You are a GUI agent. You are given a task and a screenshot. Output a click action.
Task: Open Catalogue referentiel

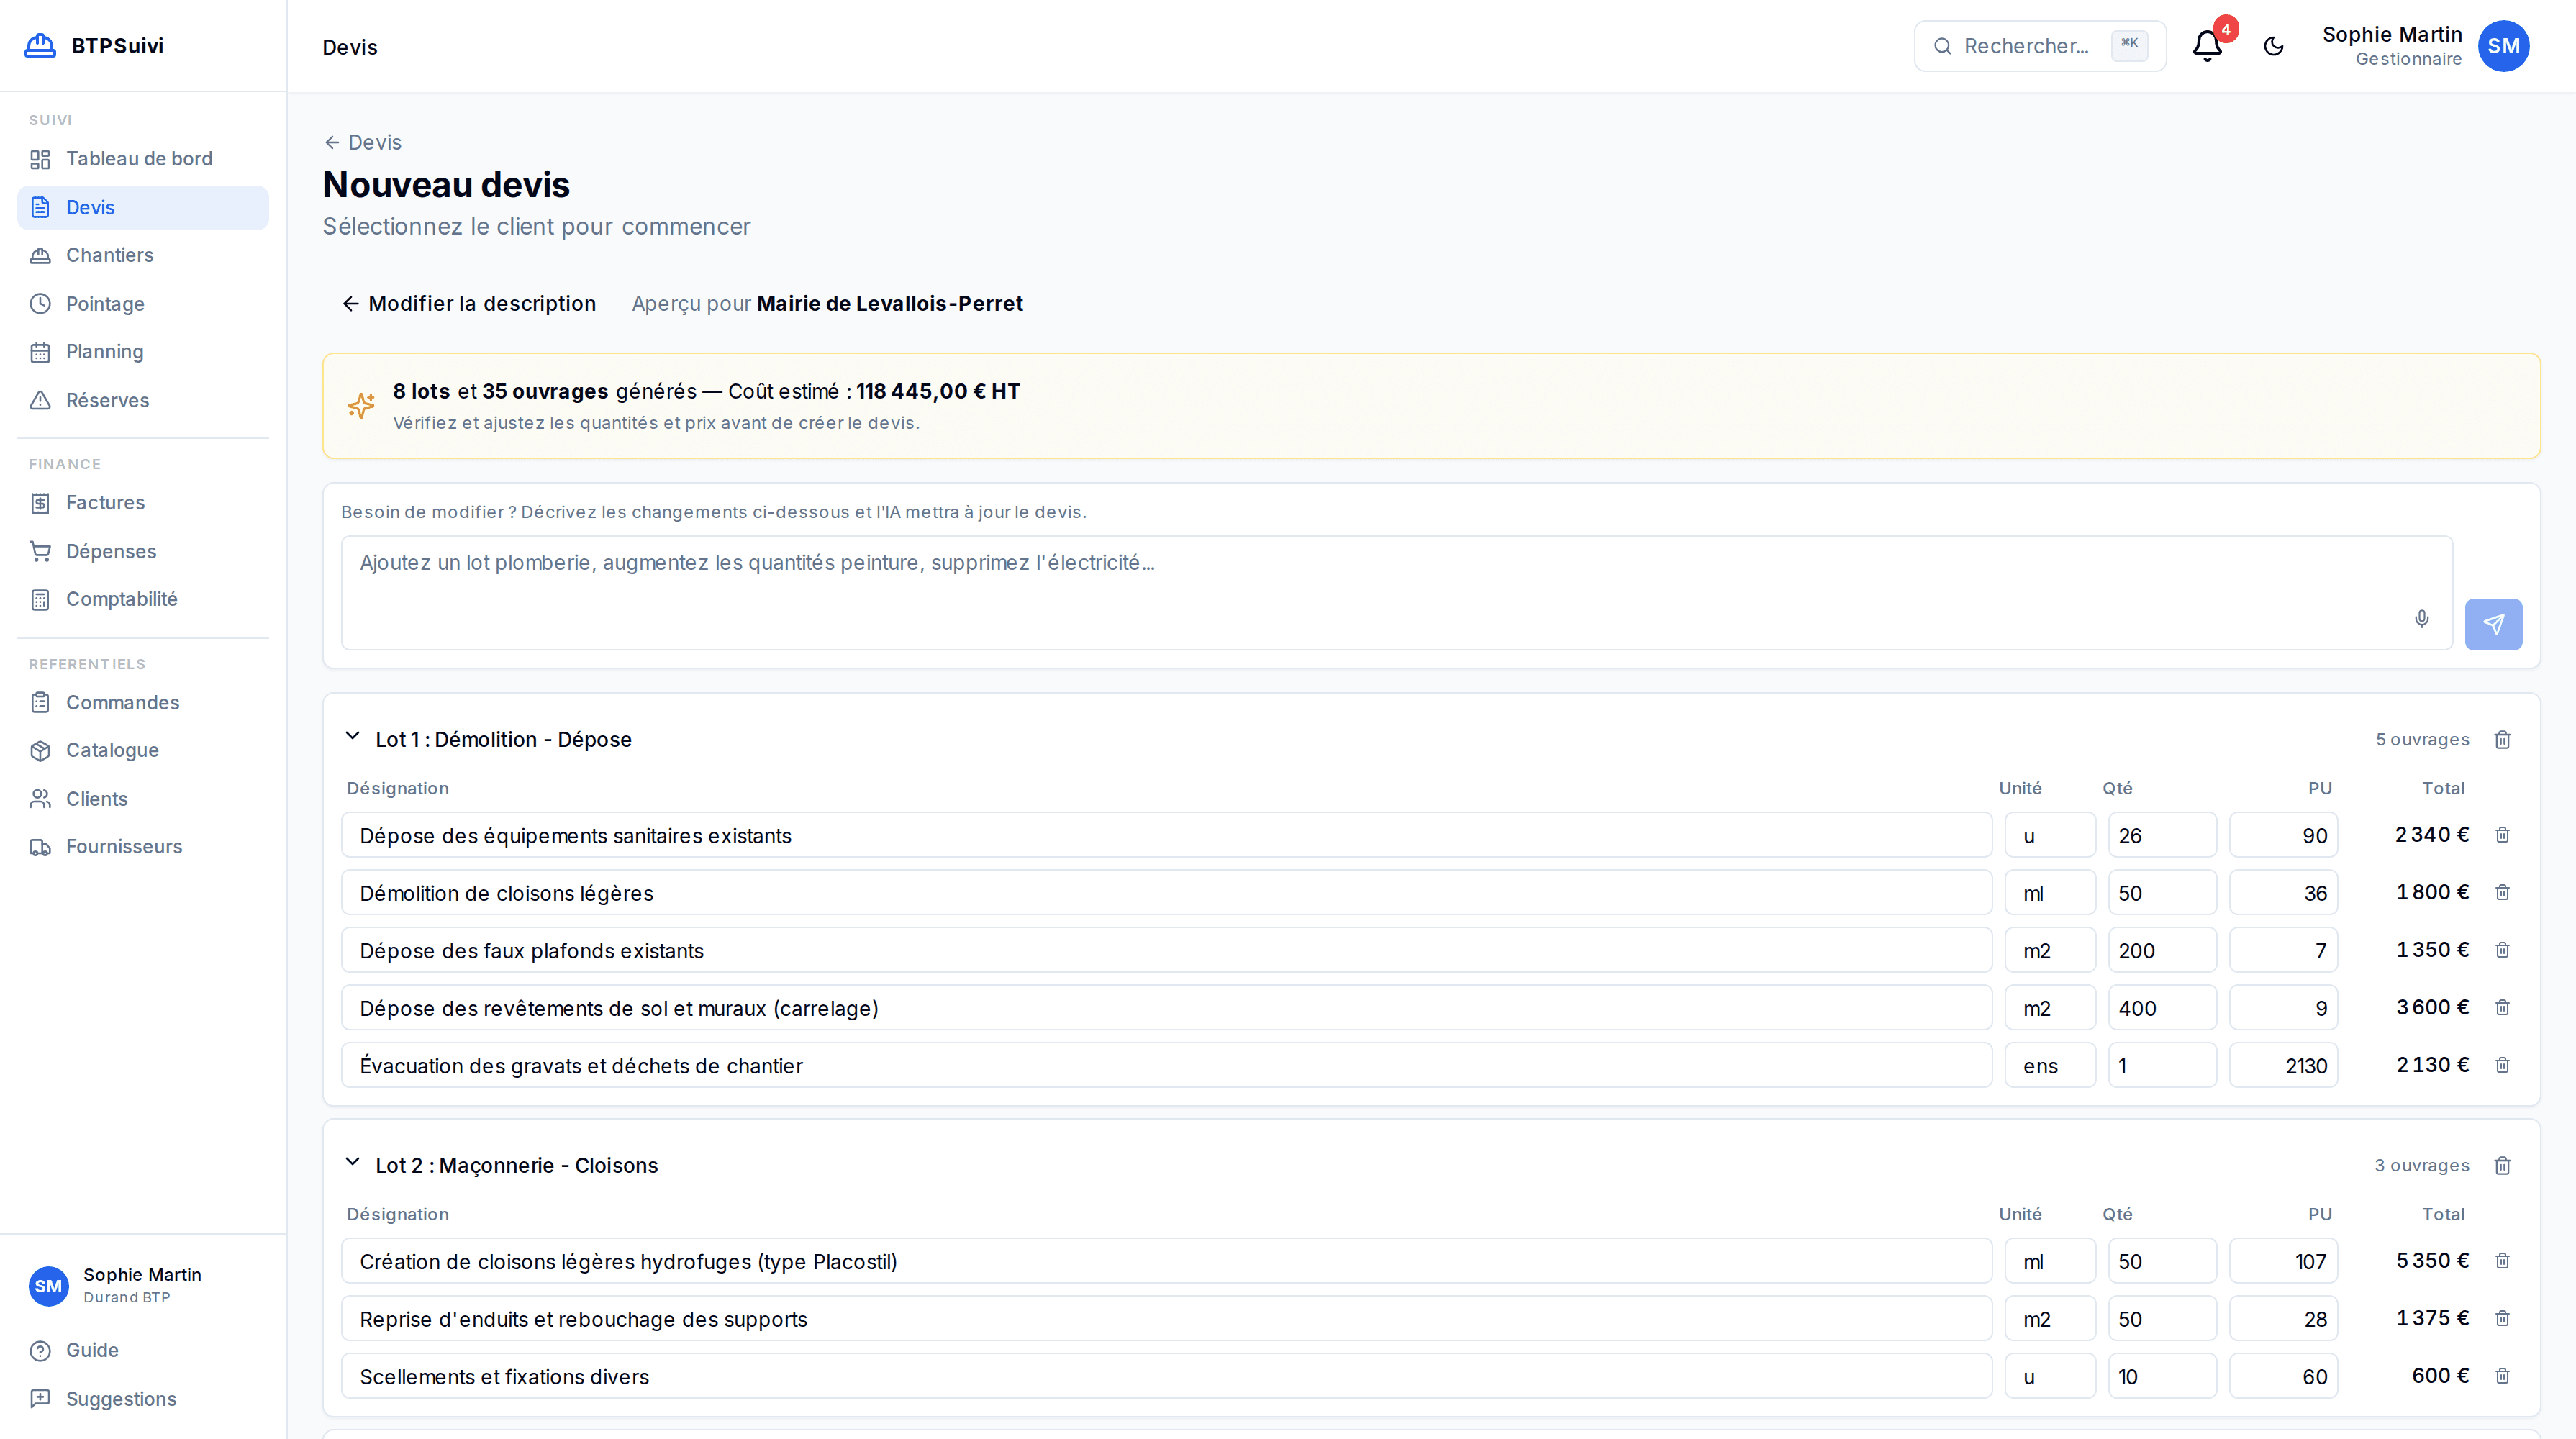click(x=143, y=750)
